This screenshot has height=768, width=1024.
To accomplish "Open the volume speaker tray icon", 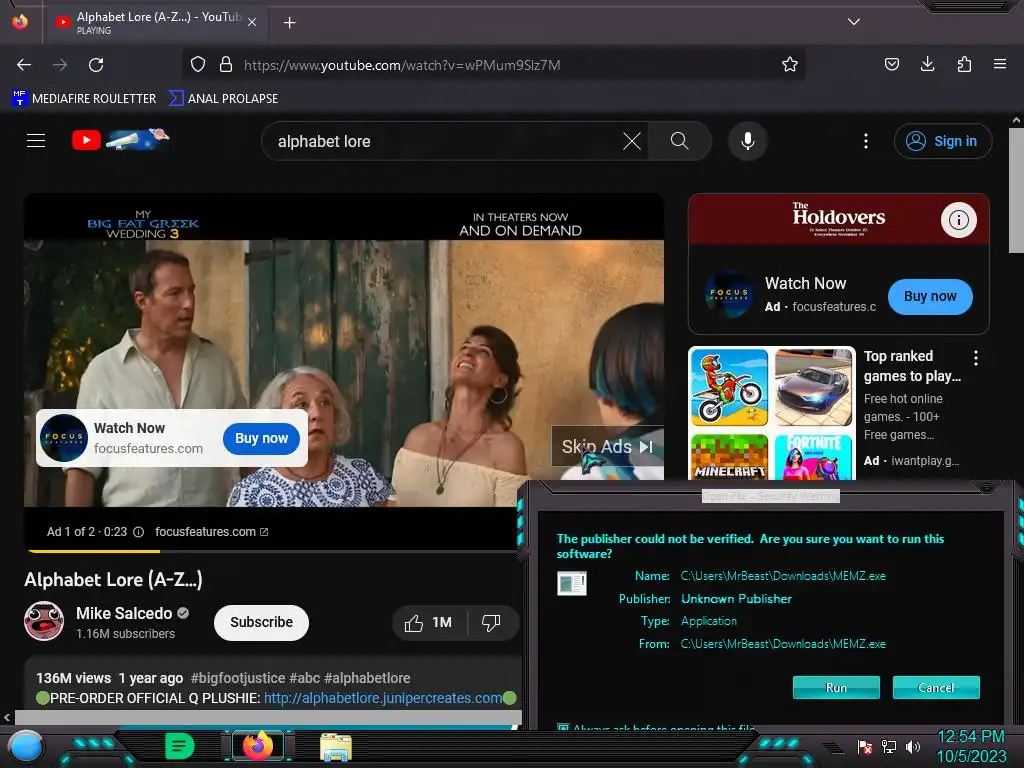I will tap(912, 746).
